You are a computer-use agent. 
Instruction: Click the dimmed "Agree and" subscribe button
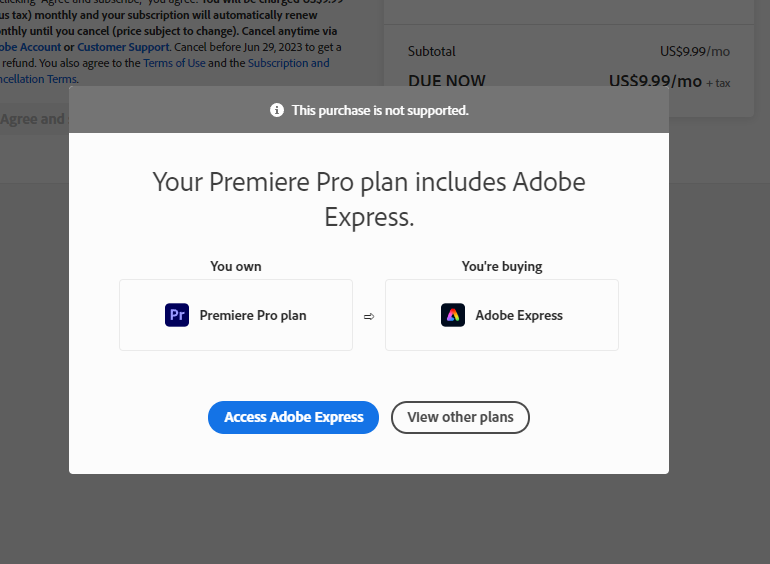tap(33, 119)
